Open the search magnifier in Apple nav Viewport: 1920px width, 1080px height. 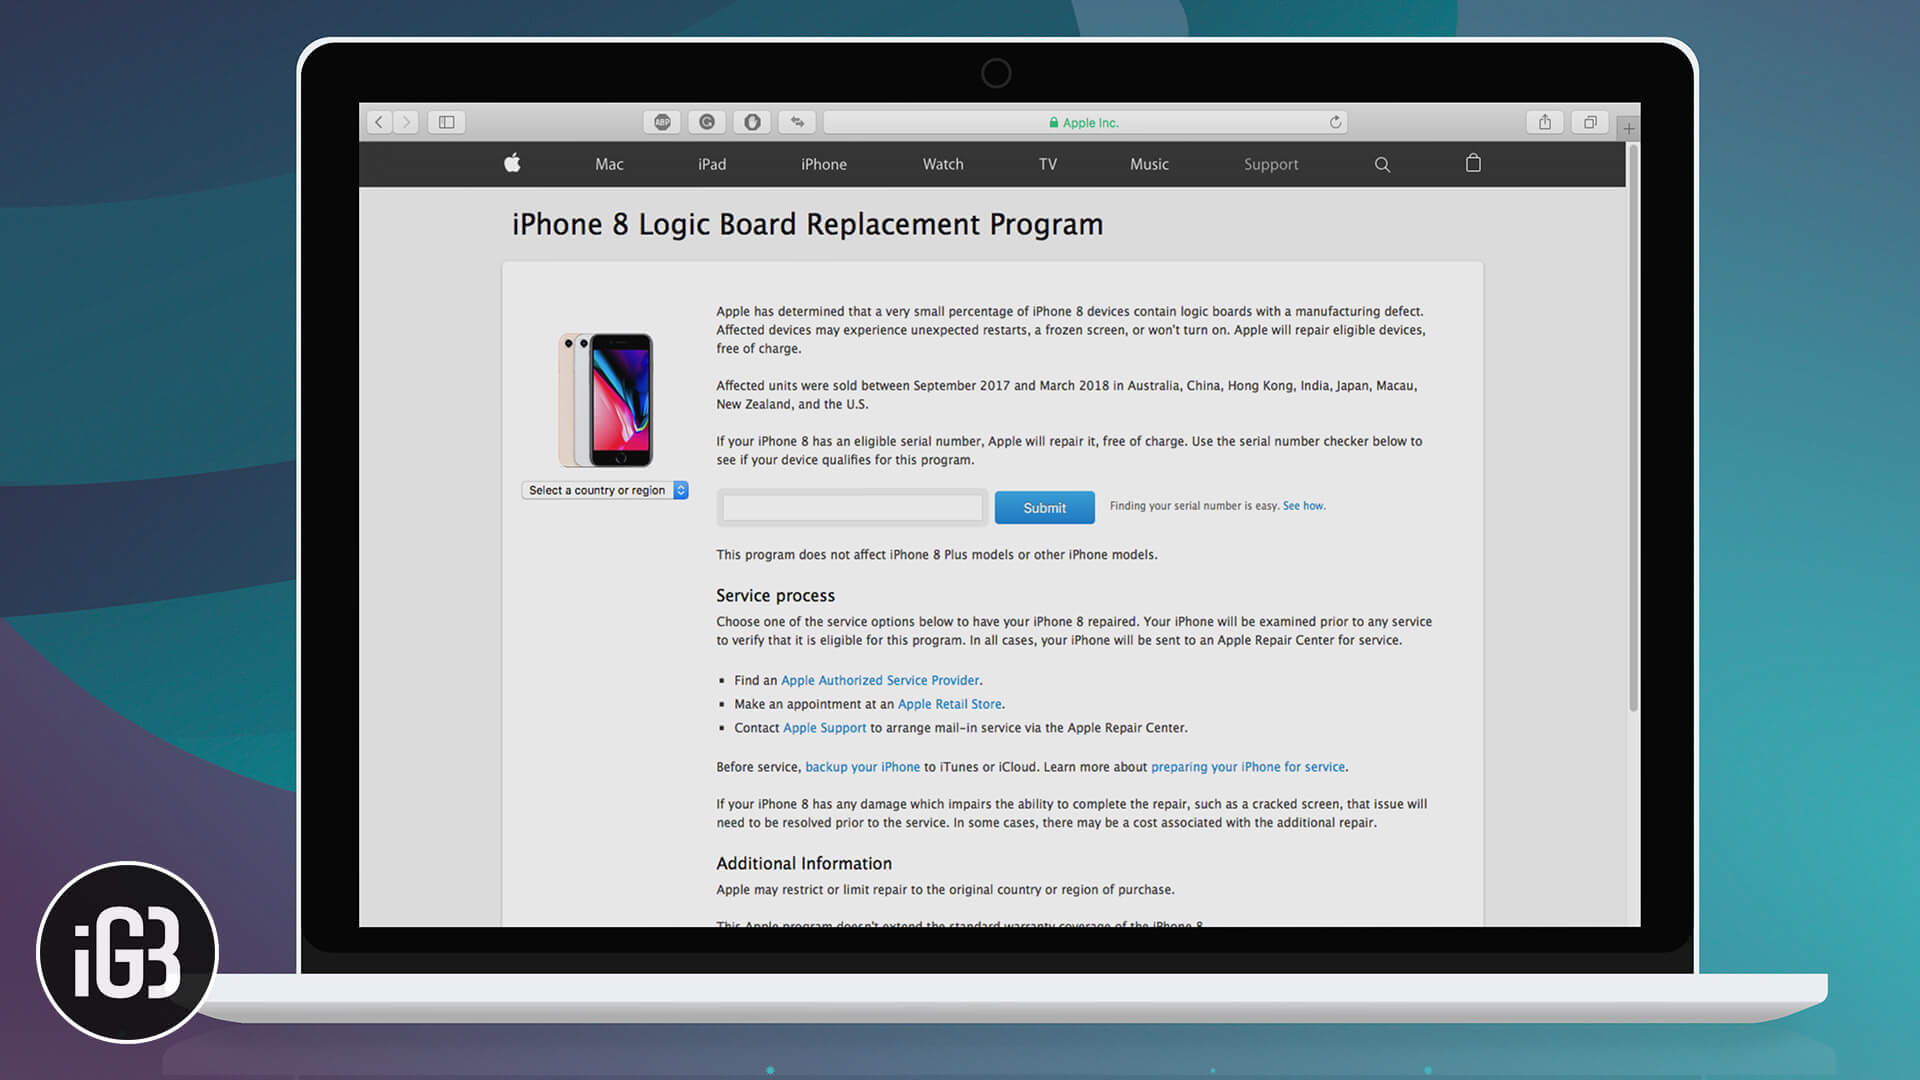coord(1382,164)
